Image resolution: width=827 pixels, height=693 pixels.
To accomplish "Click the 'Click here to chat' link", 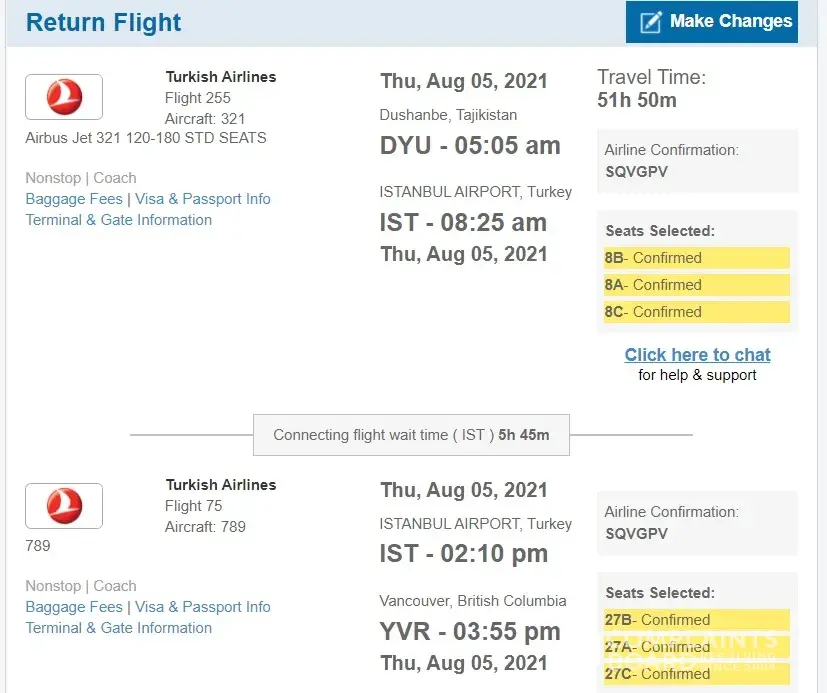I will 697,355.
